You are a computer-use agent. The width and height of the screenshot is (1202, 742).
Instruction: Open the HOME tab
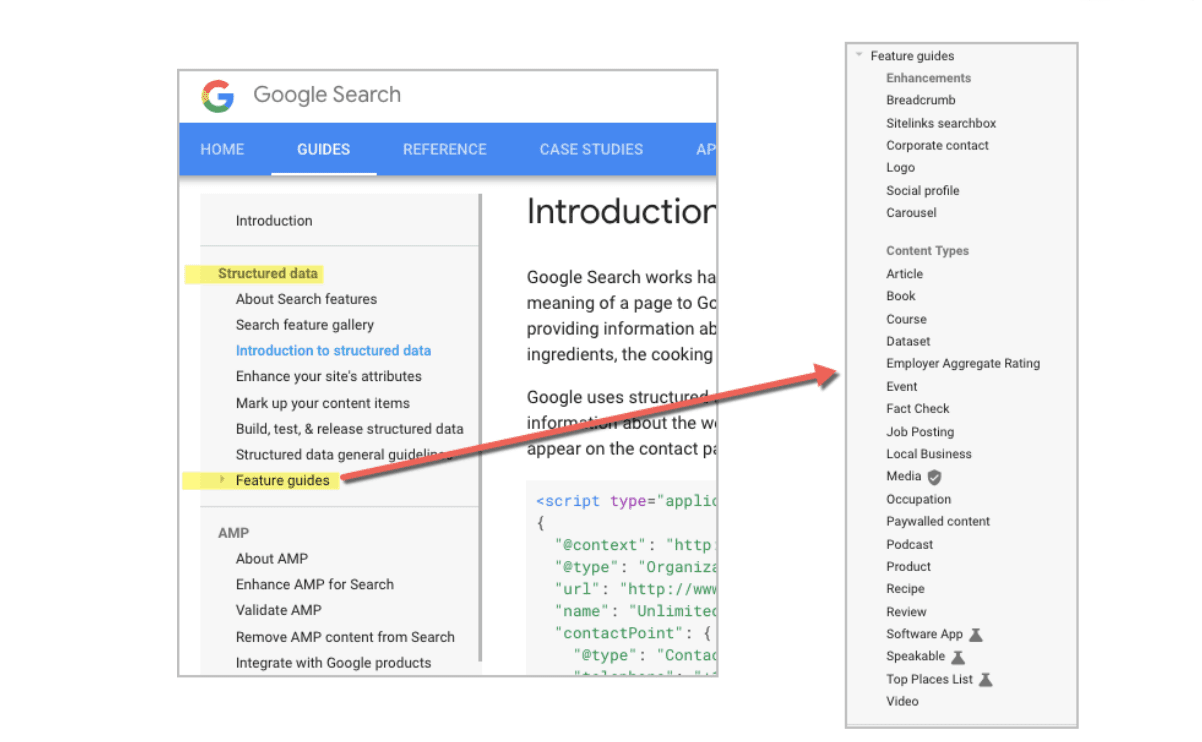click(222, 149)
